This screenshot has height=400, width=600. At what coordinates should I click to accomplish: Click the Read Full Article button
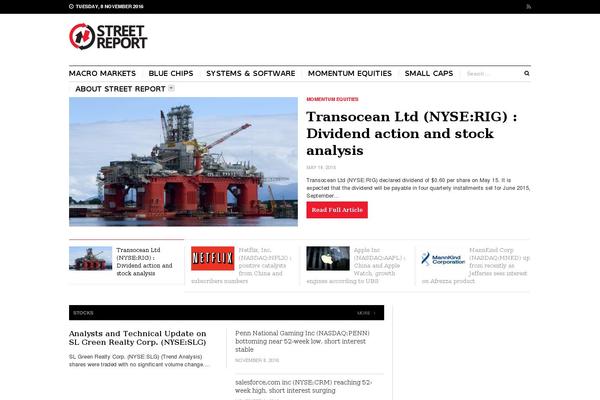tap(337, 210)
